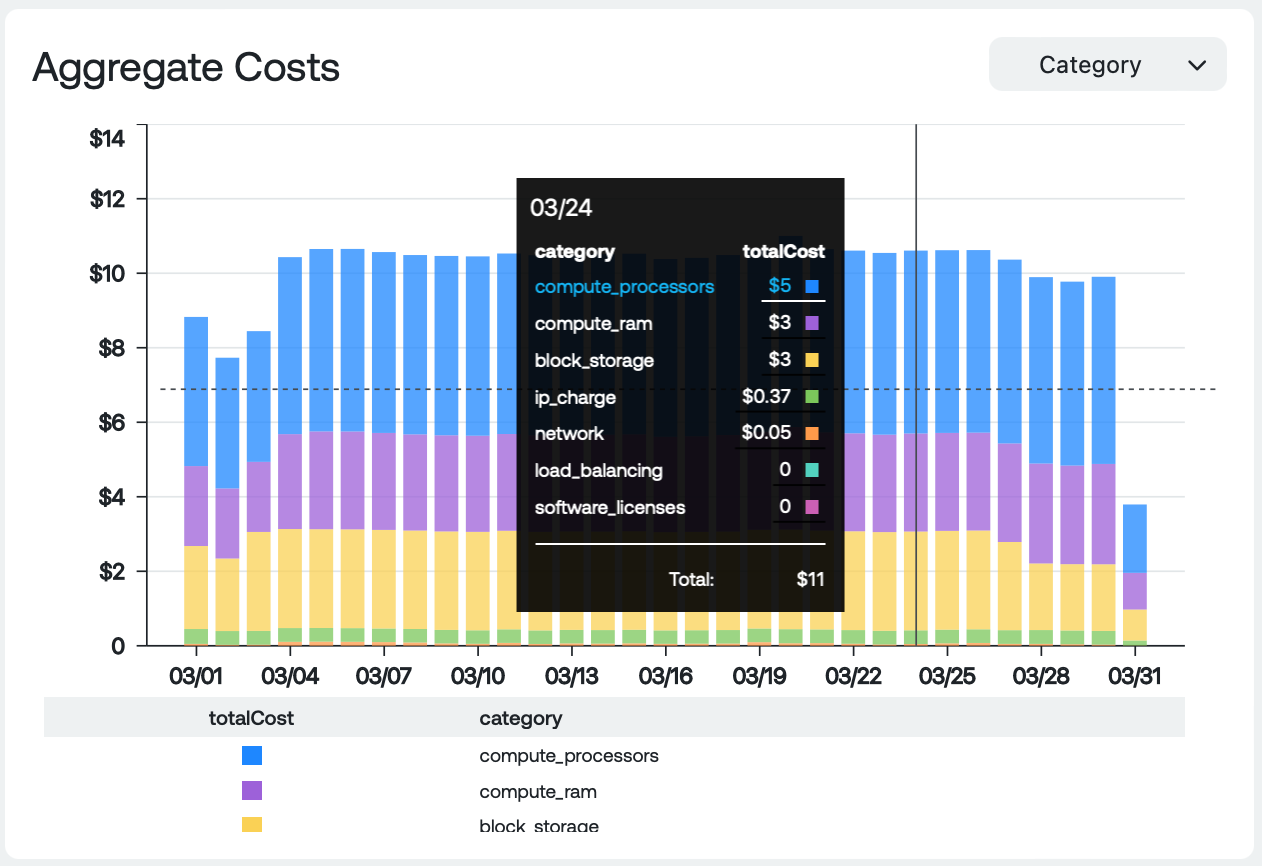The height and width of the screenshot is (866, 1262).
Task: Click software_licenses label in the tooltip
Action: click(610, 507)
